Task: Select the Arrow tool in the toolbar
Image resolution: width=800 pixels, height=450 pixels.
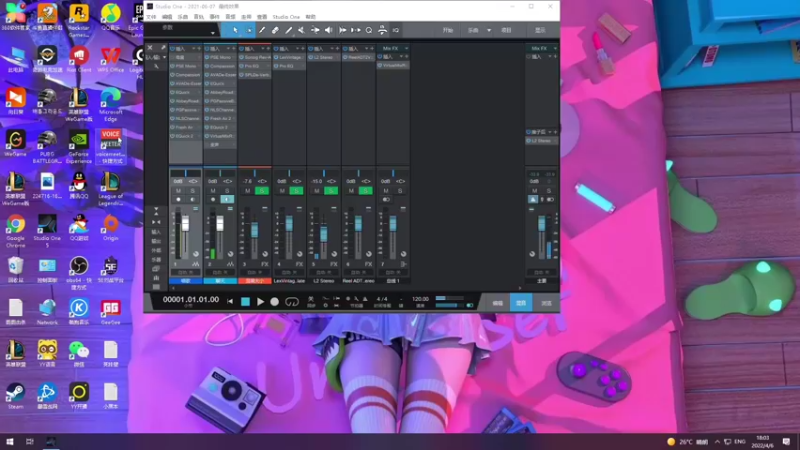Action: [x=235, y=30]
